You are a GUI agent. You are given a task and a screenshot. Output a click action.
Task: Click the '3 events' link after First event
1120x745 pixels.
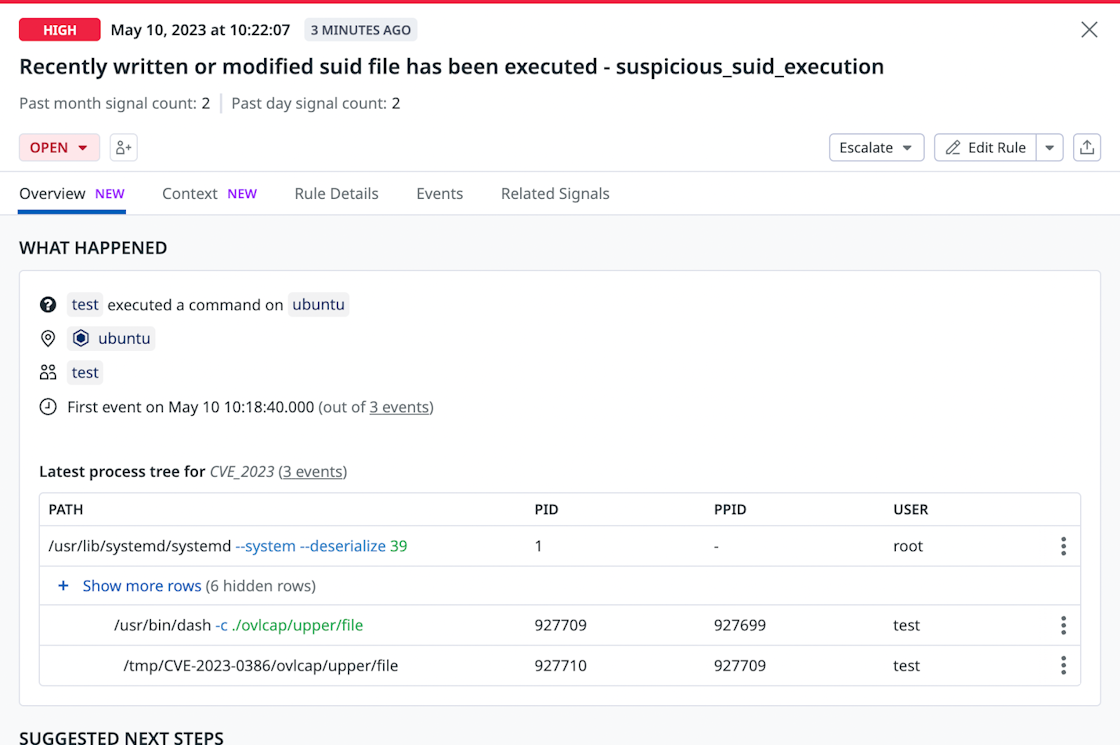pyautogui.click(x=400, y=407)
